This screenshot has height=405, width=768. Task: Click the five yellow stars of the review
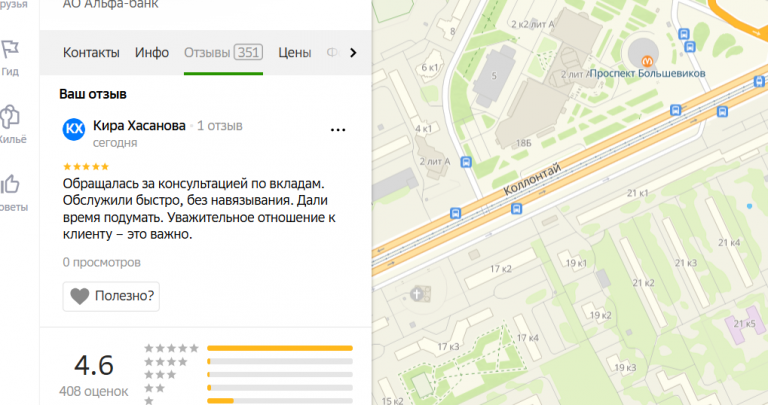86,167
